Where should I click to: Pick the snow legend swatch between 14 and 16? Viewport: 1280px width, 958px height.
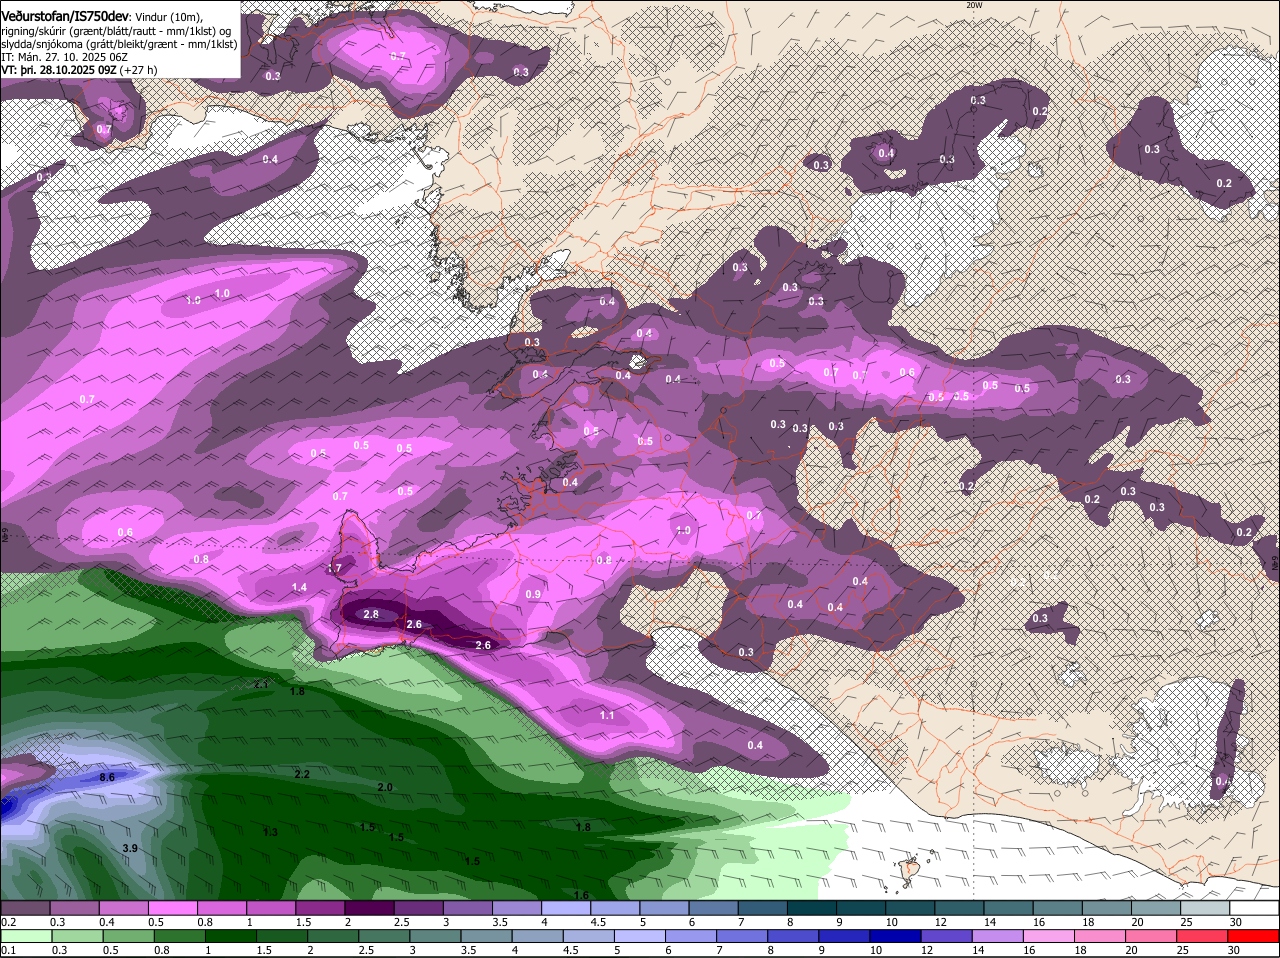1008,907
